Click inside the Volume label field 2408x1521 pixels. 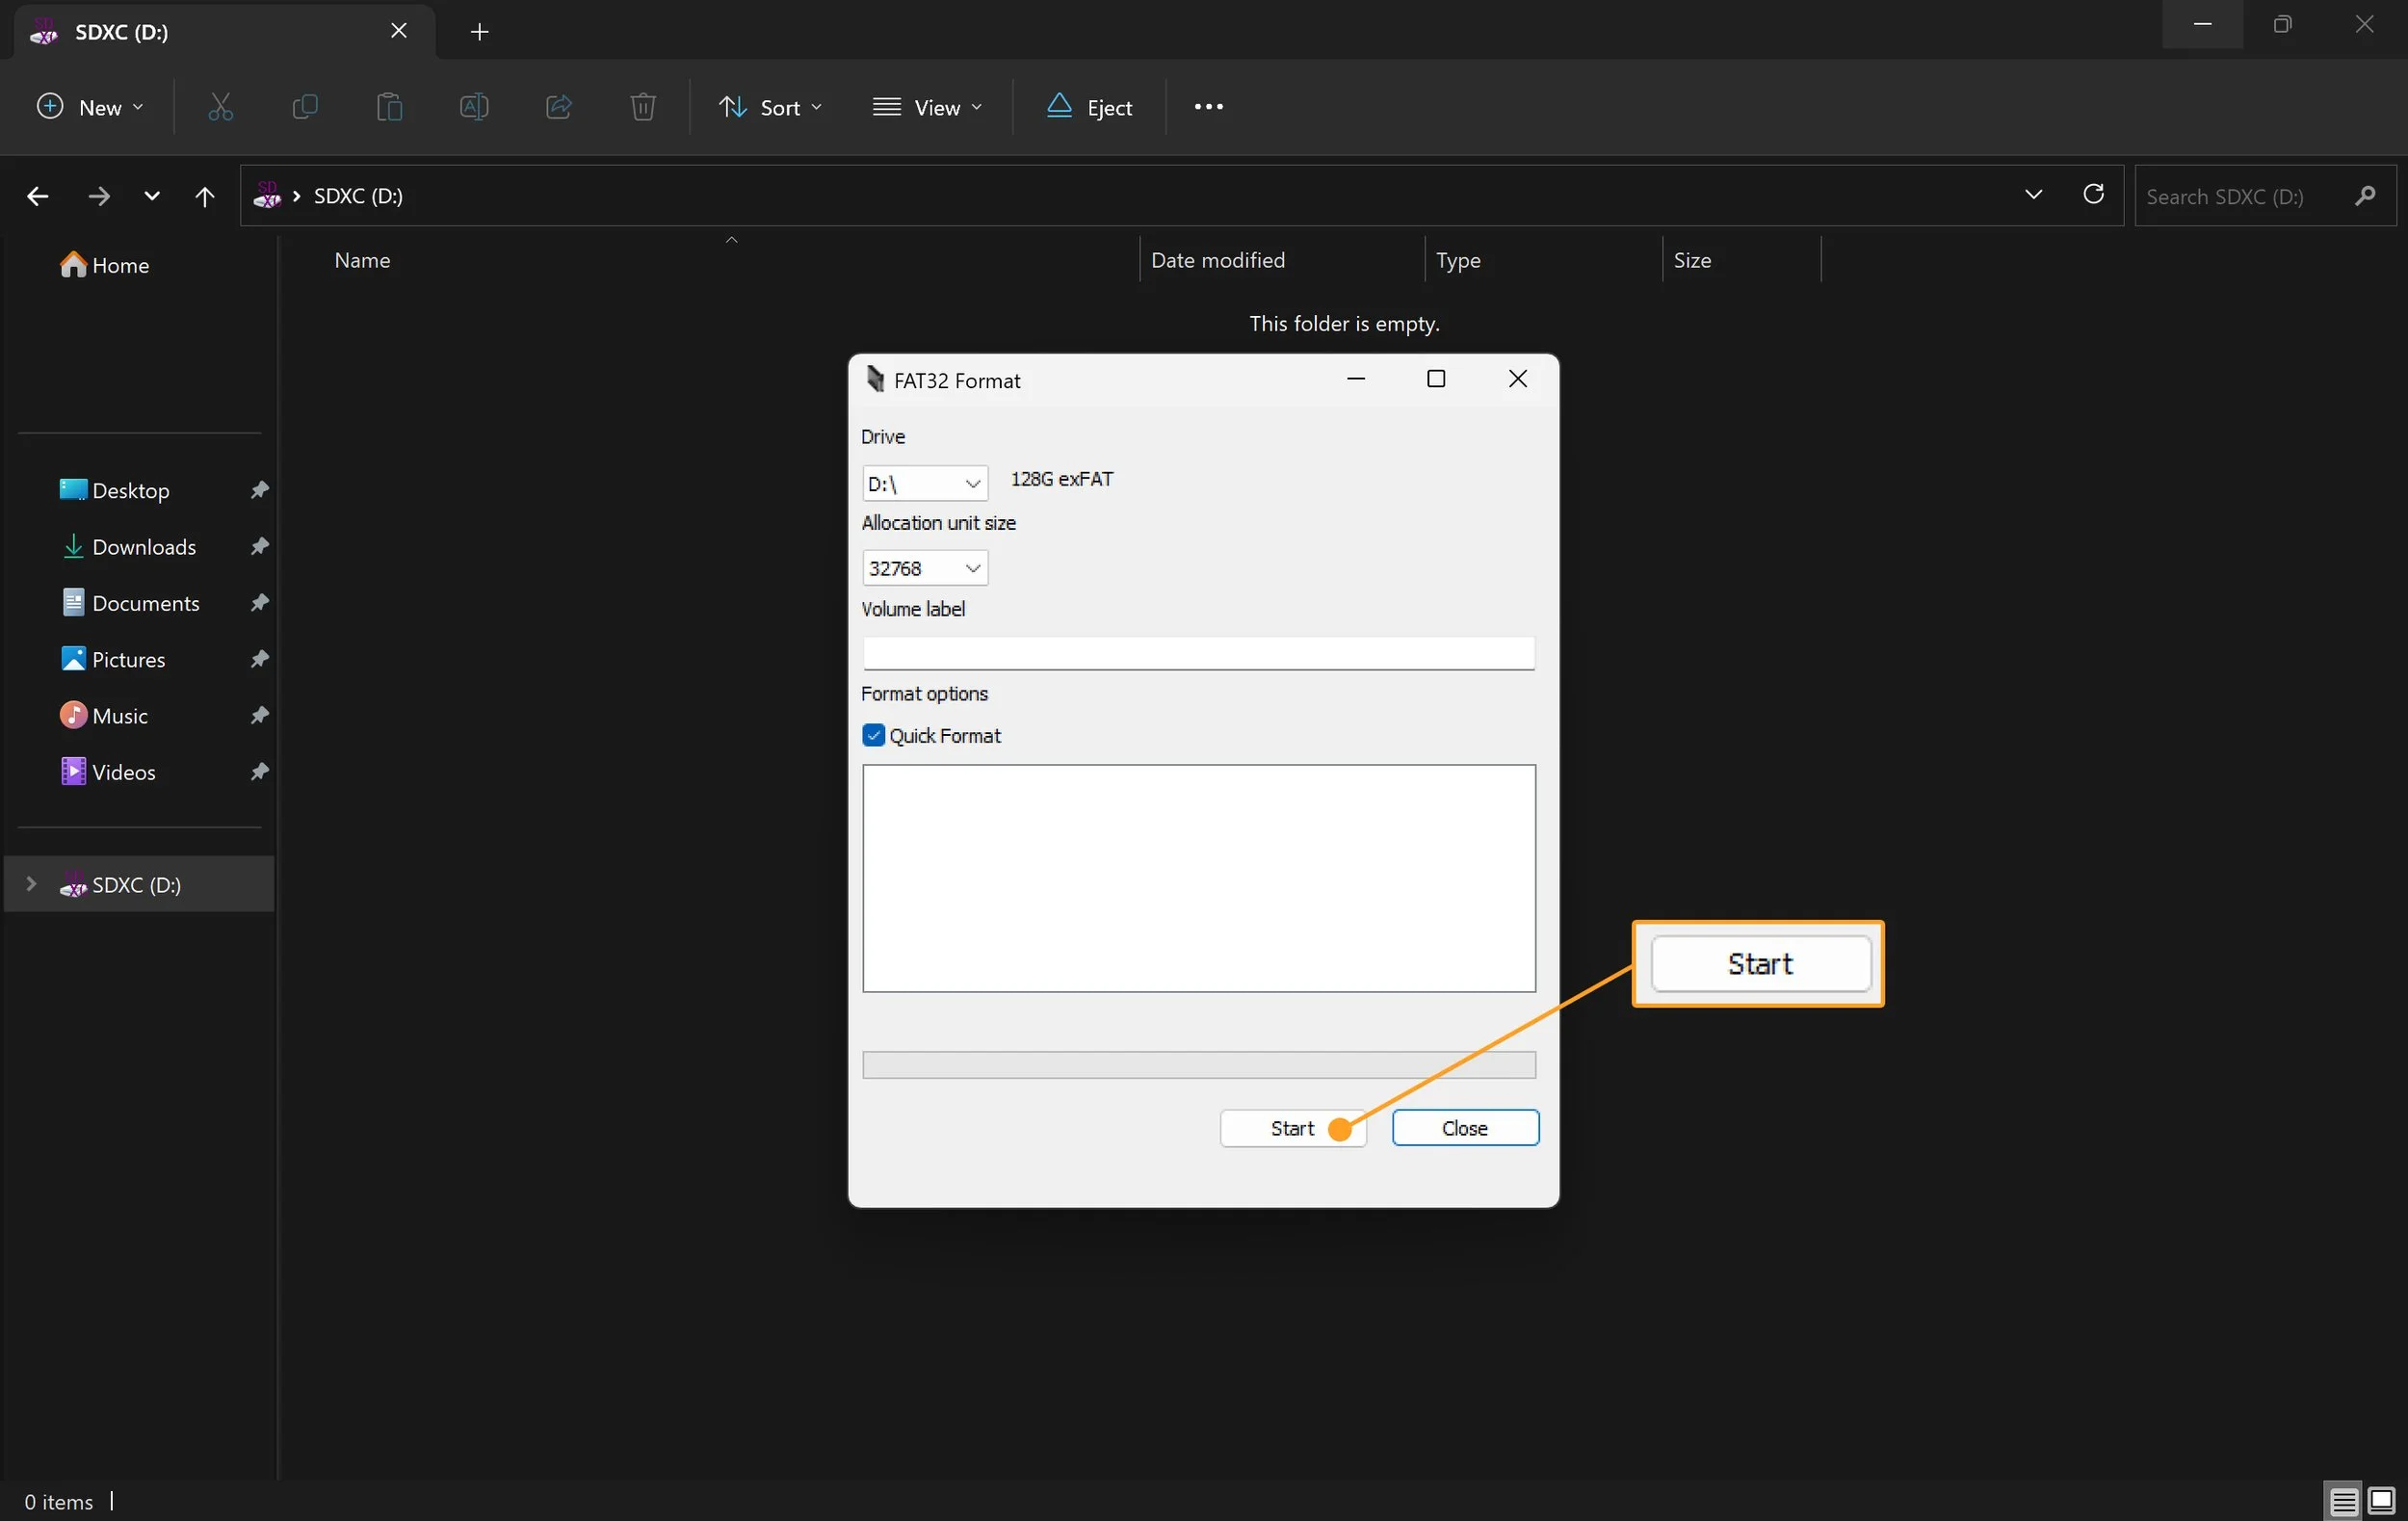[1198, 652]
